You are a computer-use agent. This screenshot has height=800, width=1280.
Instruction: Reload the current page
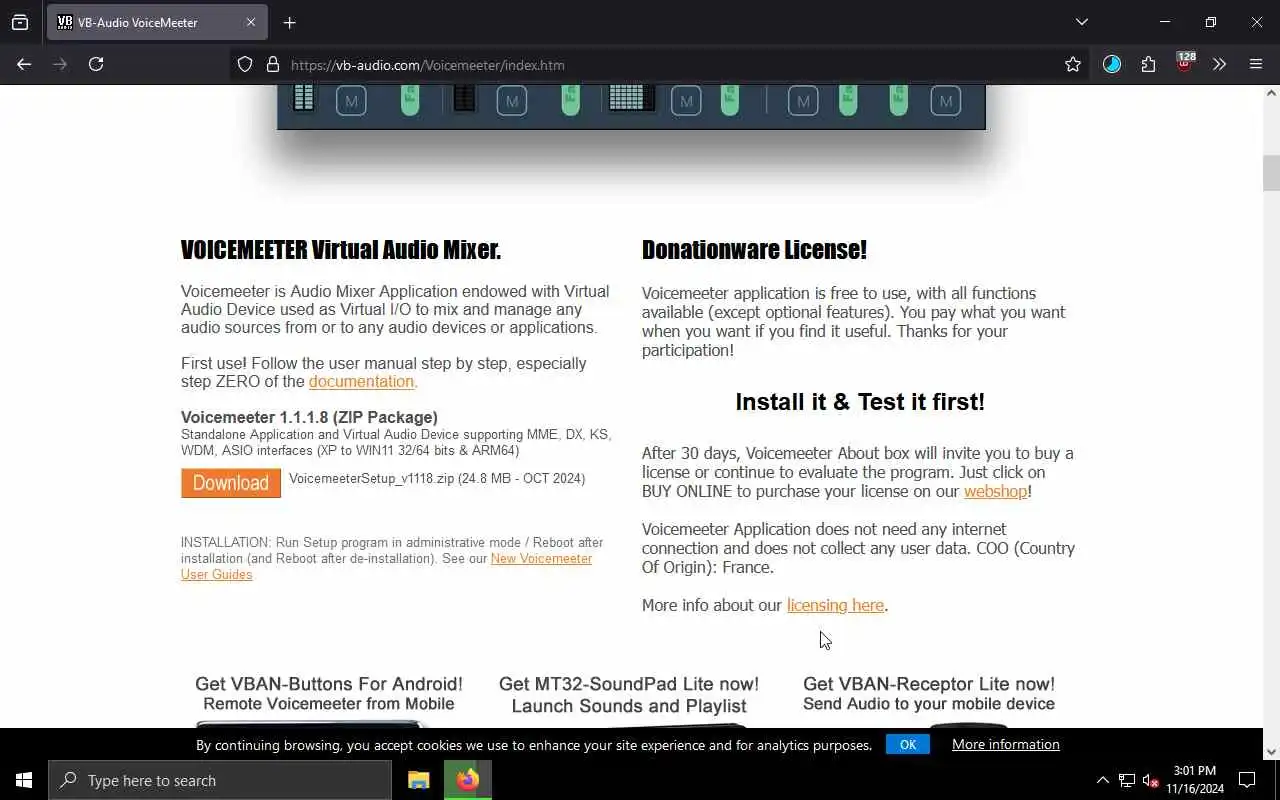pyautogui.click(x=96, y=64)
